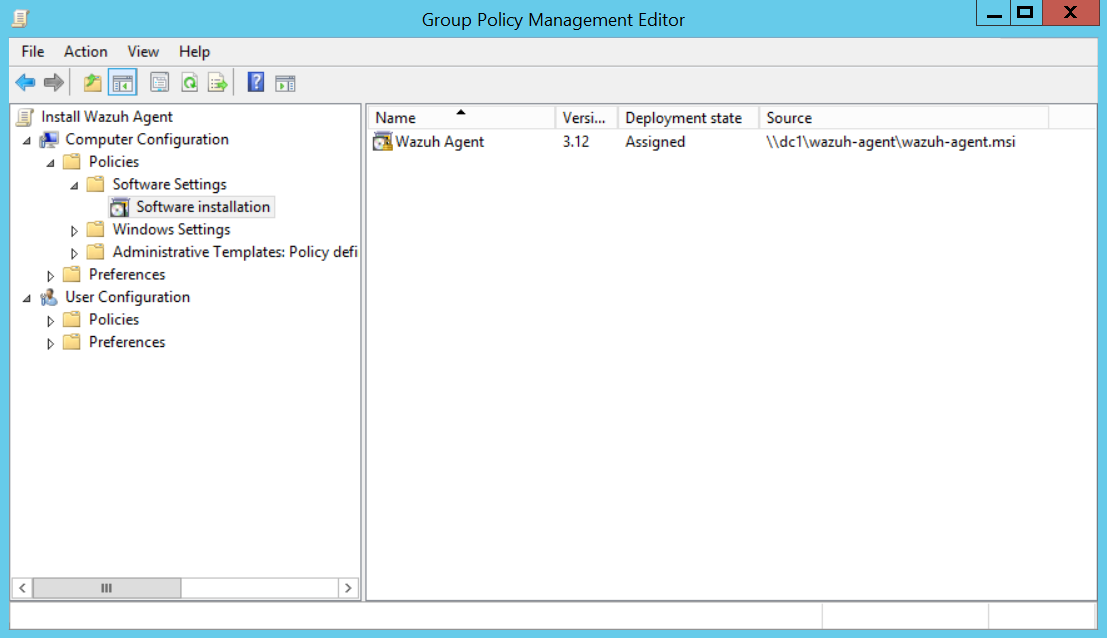Sort by the Source column header

tap(903, 118)
